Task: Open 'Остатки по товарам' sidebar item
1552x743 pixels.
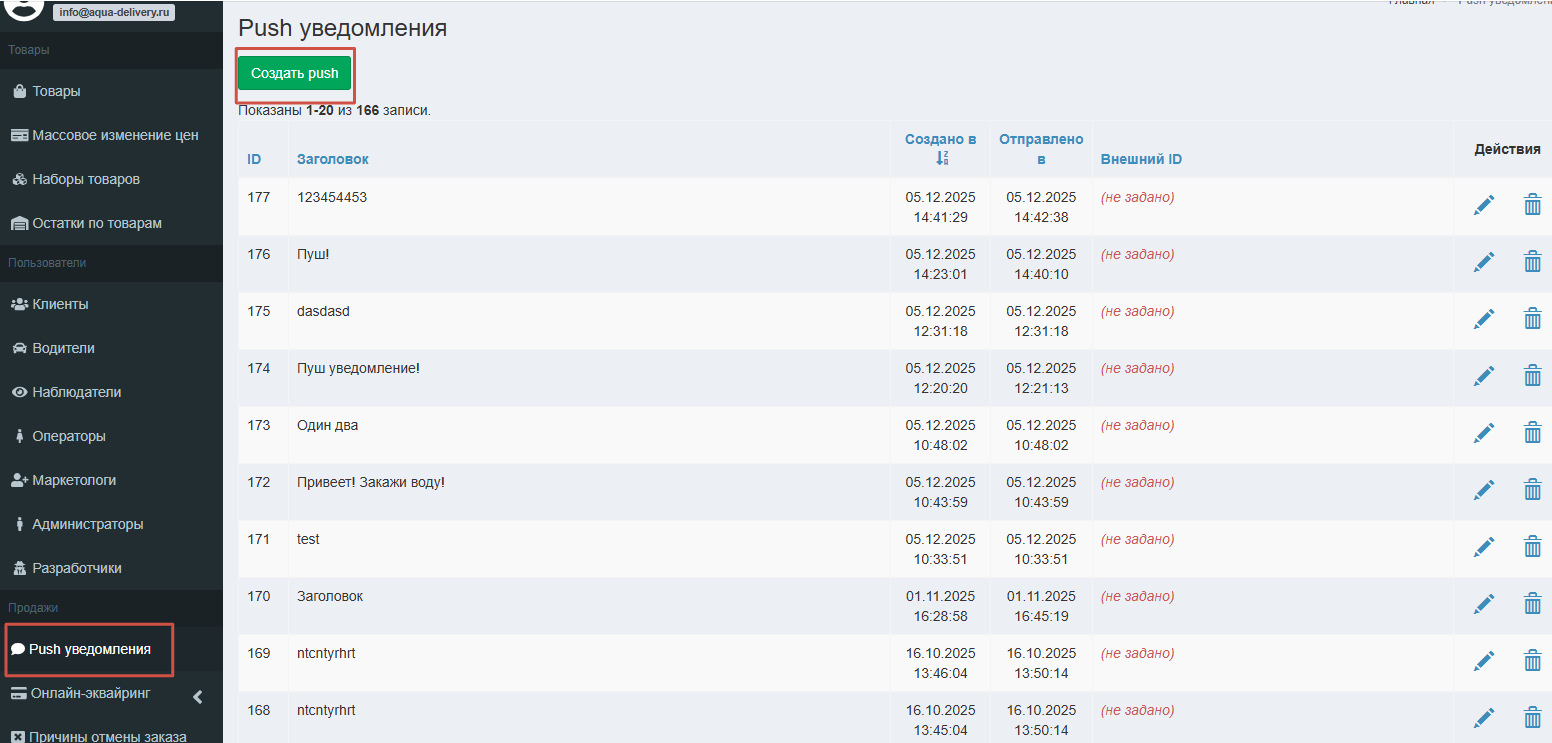Action: [96, 223]
